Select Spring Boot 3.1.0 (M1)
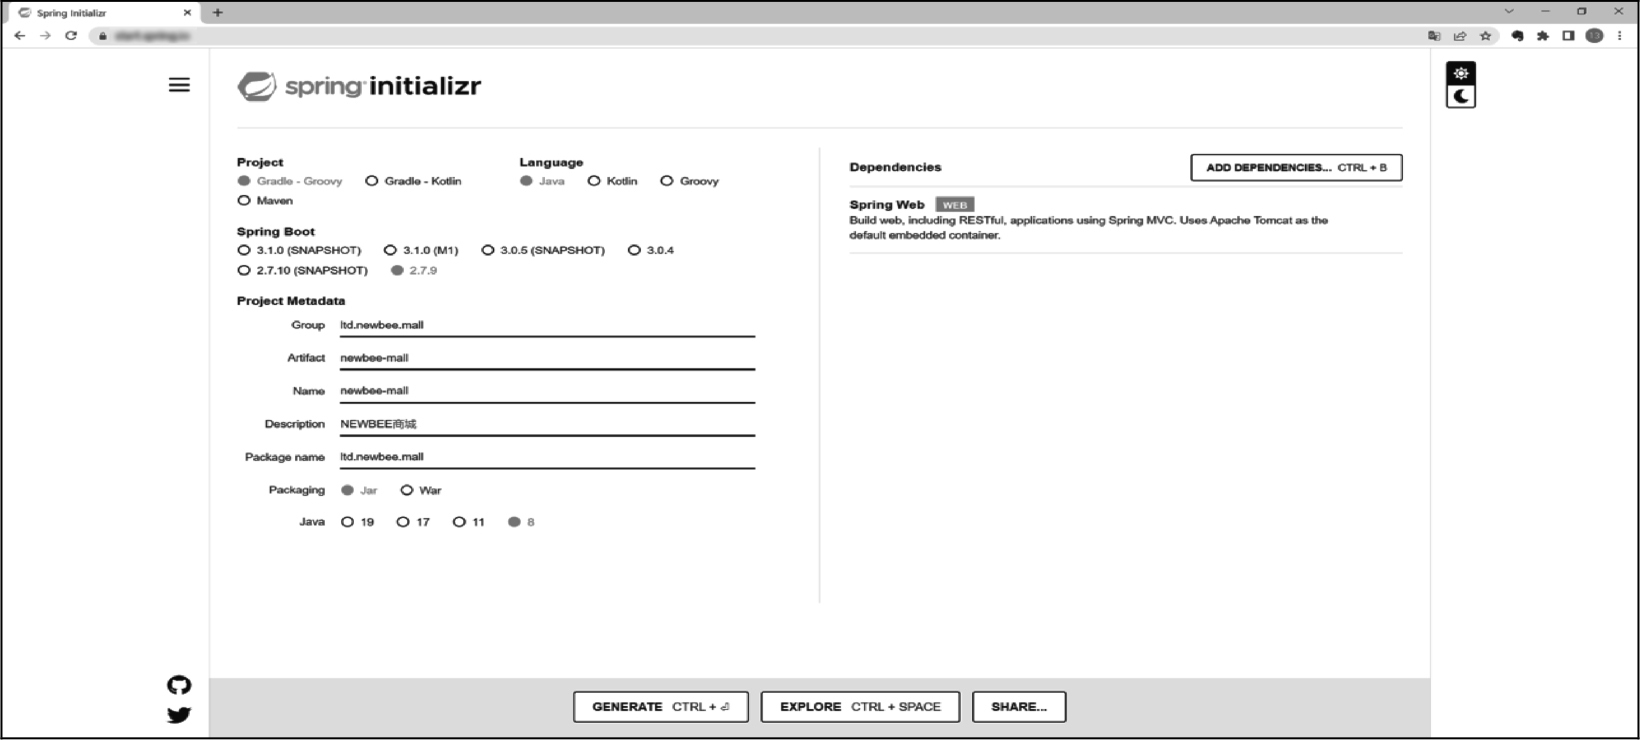This screenshot has width=1640, height=740. tap(421, 250)
